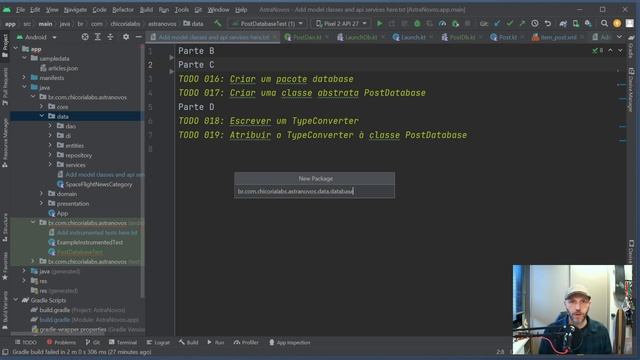This screenshot has width=640, height=360.
Task: Click the orange account avatar icon
Action: [x=617, y=24]
